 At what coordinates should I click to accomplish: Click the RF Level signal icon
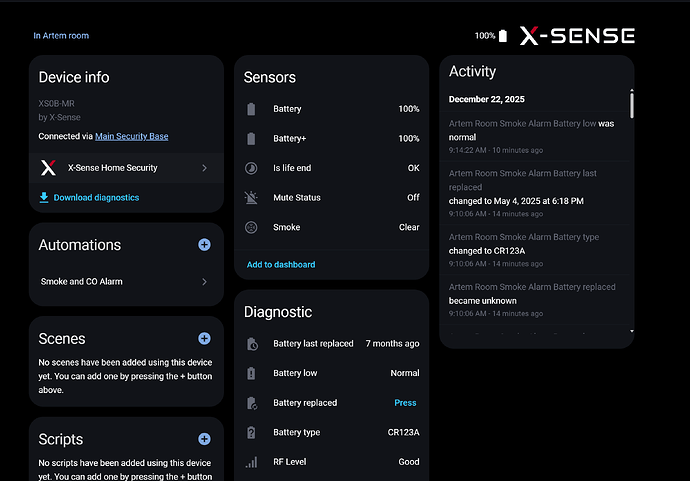252,462
